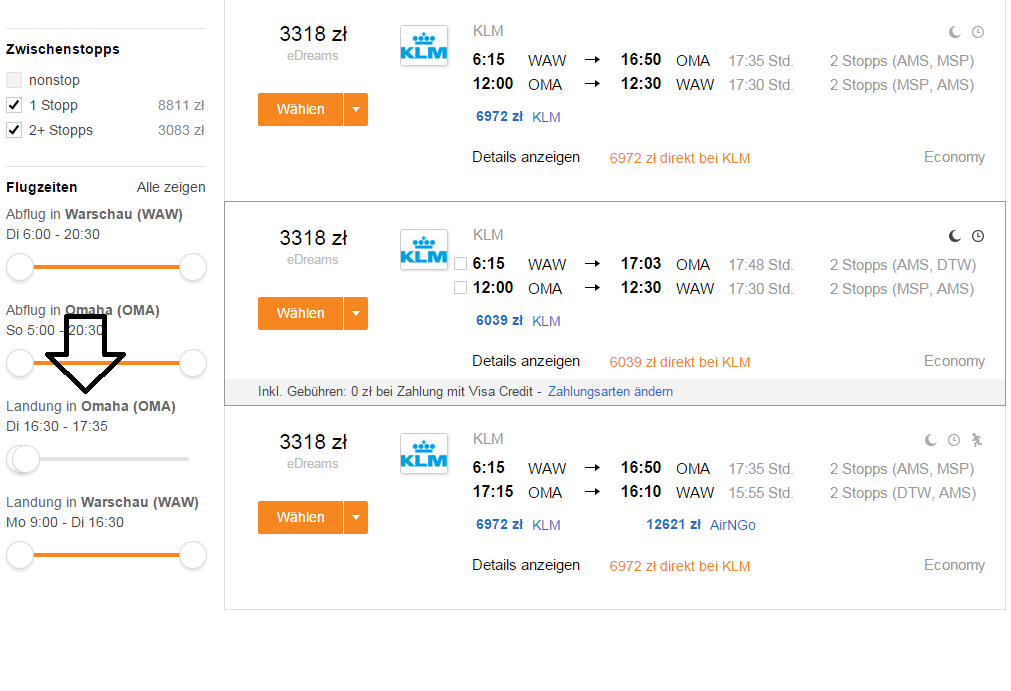The width and height of the screenshot is (1011, 691).
Task: Tick the checkbox beside 6:15 WAW outbound leg
Action: pyautogui.click(x=460, y=264)
